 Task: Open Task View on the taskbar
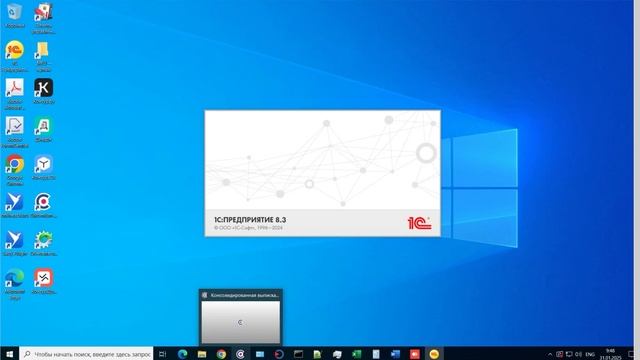tap(162, 354)
